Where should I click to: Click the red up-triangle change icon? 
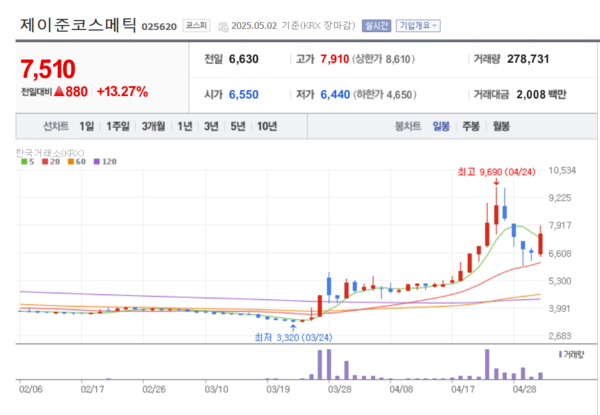tap(59, 91)
